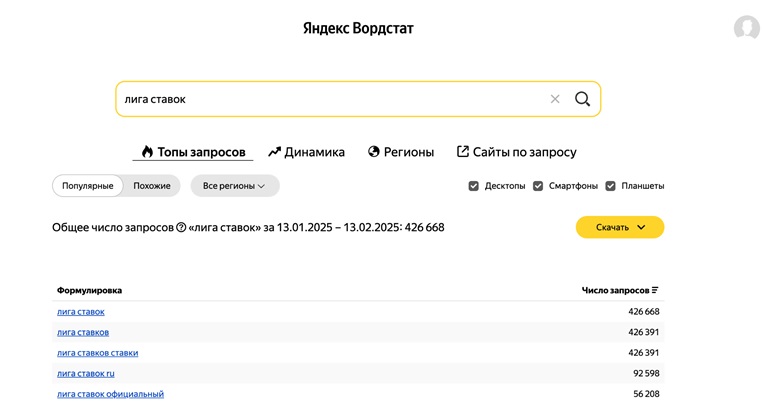Screen dimensions: 762x404
Task: Click the 426 668 count in first table row
Action: 643,312
